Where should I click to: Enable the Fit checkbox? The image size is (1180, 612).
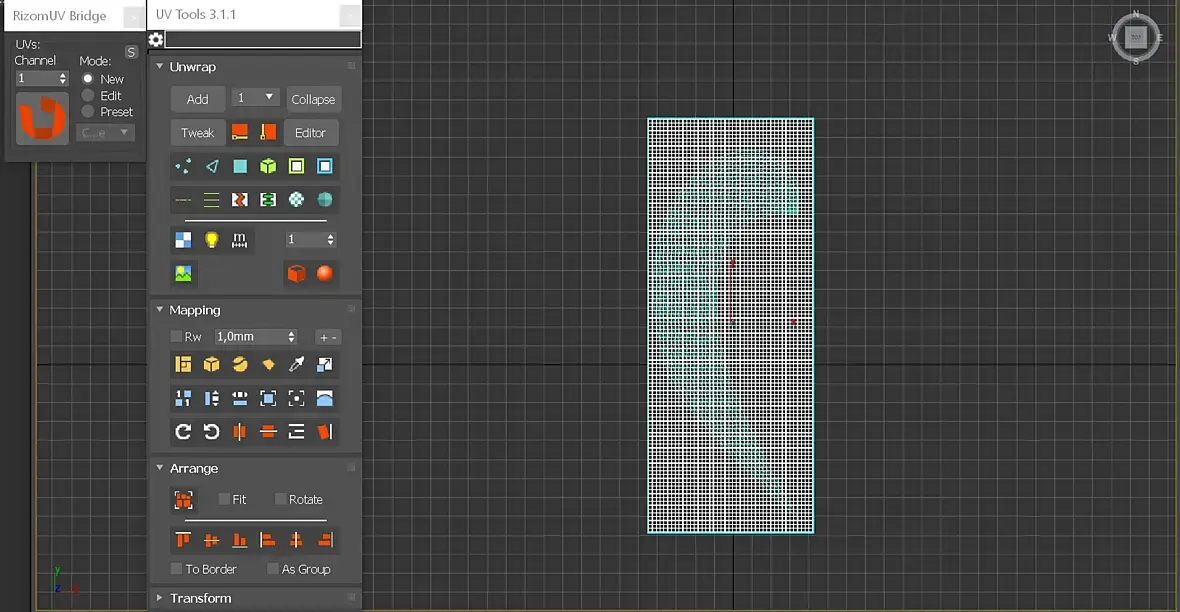(224, 499)
